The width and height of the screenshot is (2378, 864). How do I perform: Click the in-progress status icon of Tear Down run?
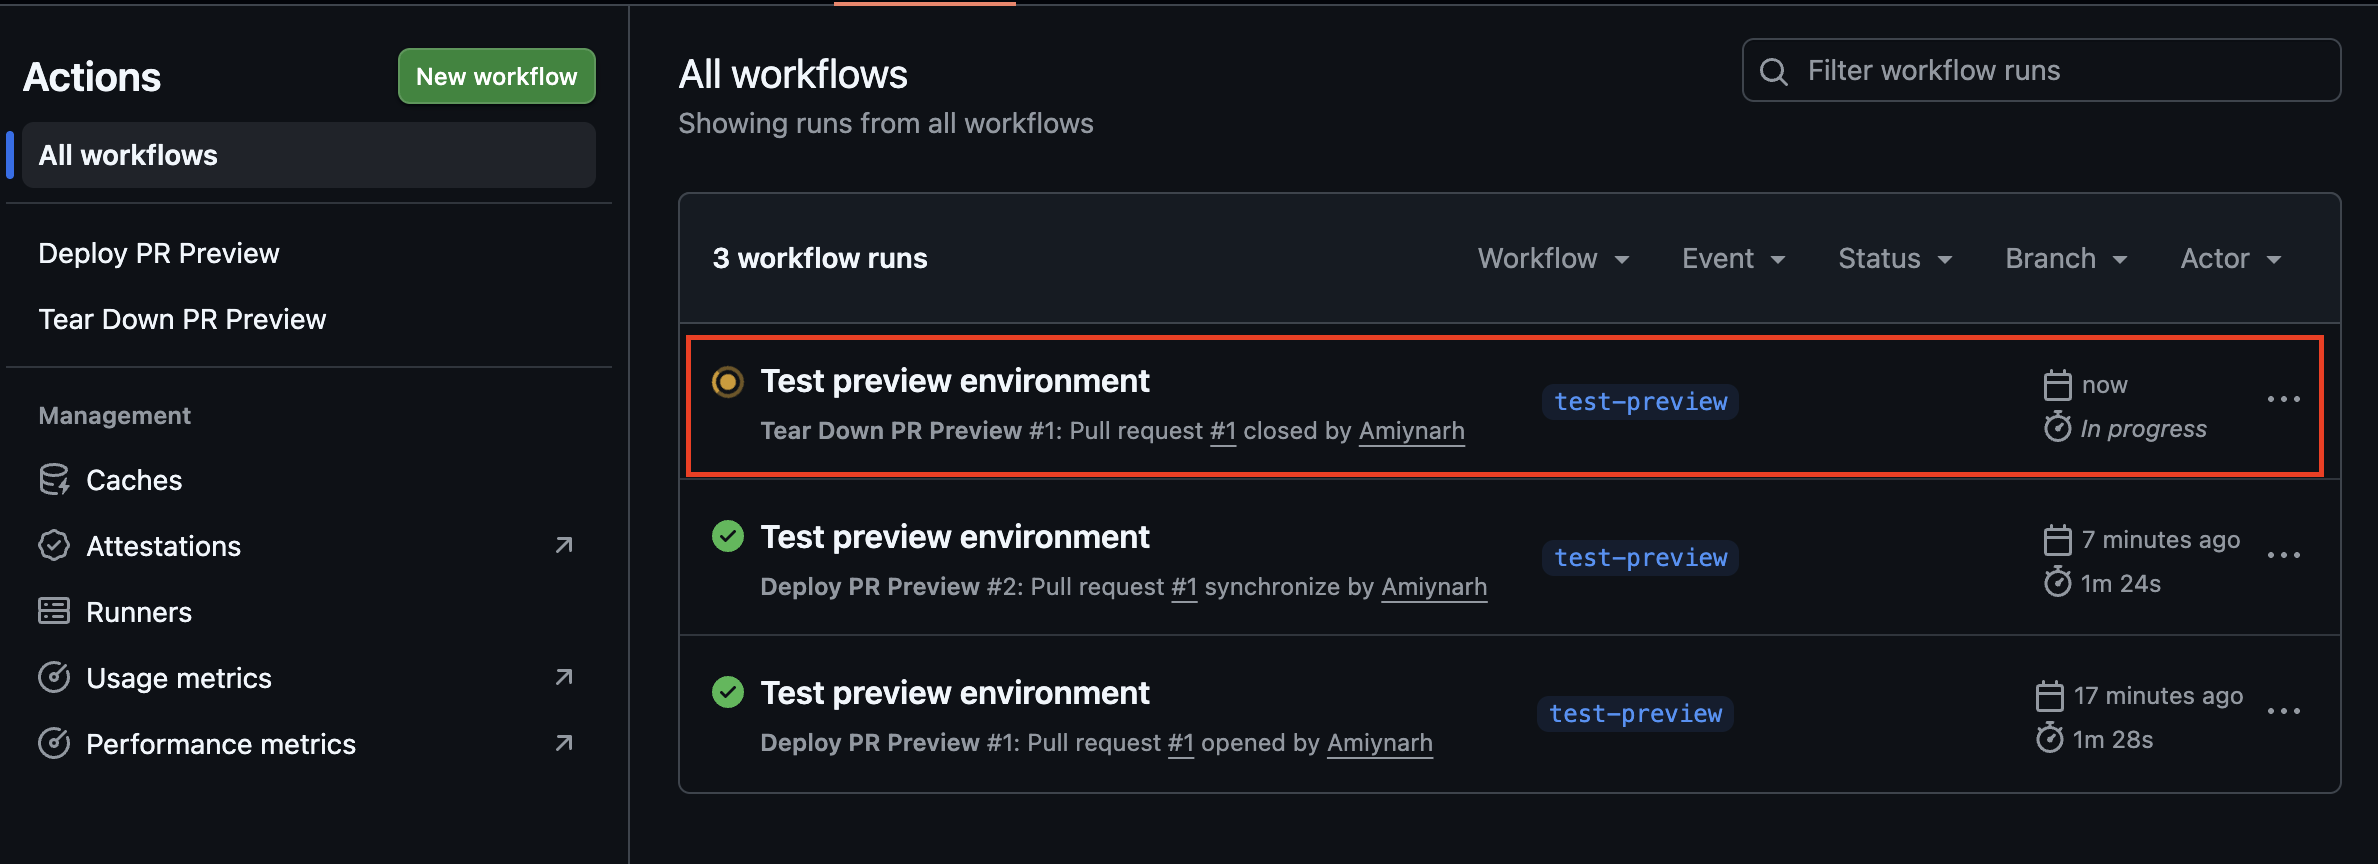pos(728,381)
